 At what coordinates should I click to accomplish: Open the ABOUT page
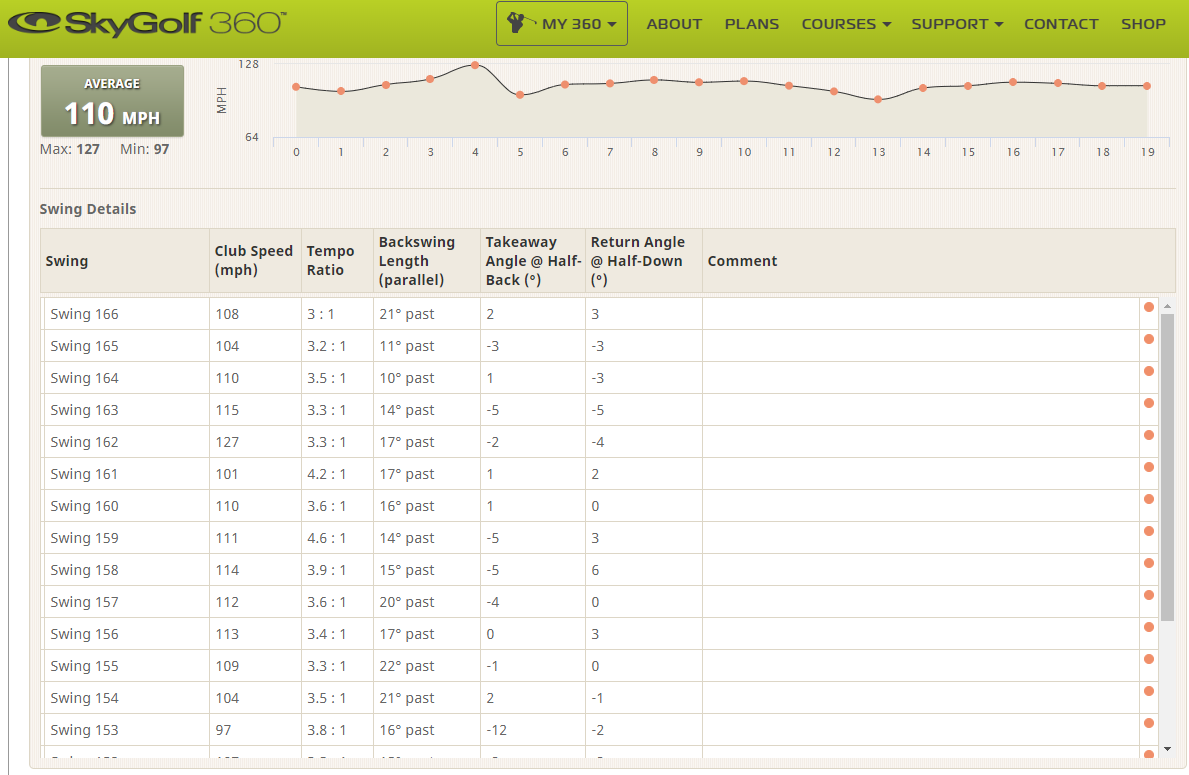tap(674, 24)
